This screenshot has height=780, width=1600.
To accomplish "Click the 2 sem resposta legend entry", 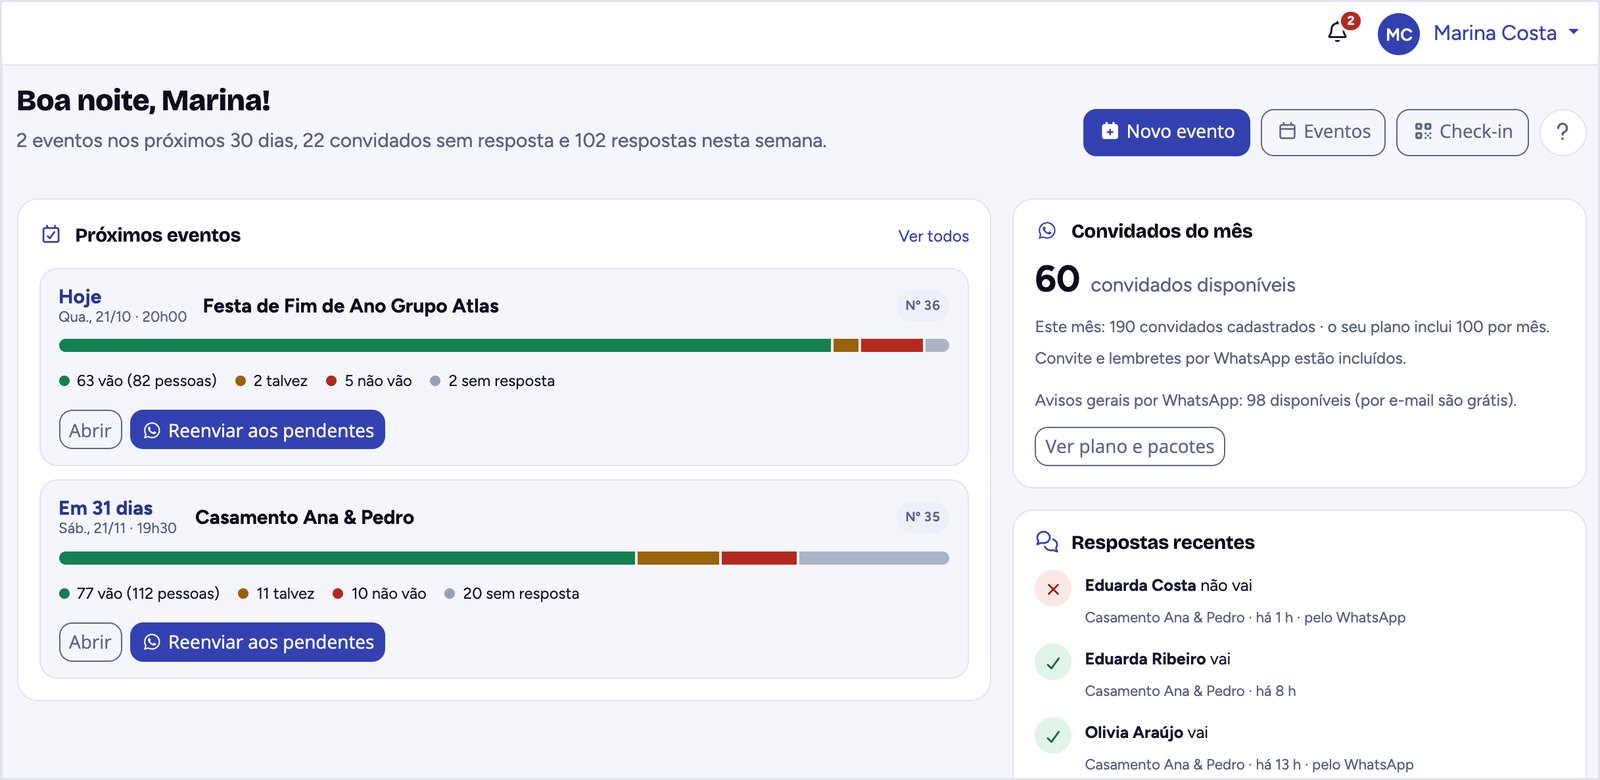I will point(492,381).
